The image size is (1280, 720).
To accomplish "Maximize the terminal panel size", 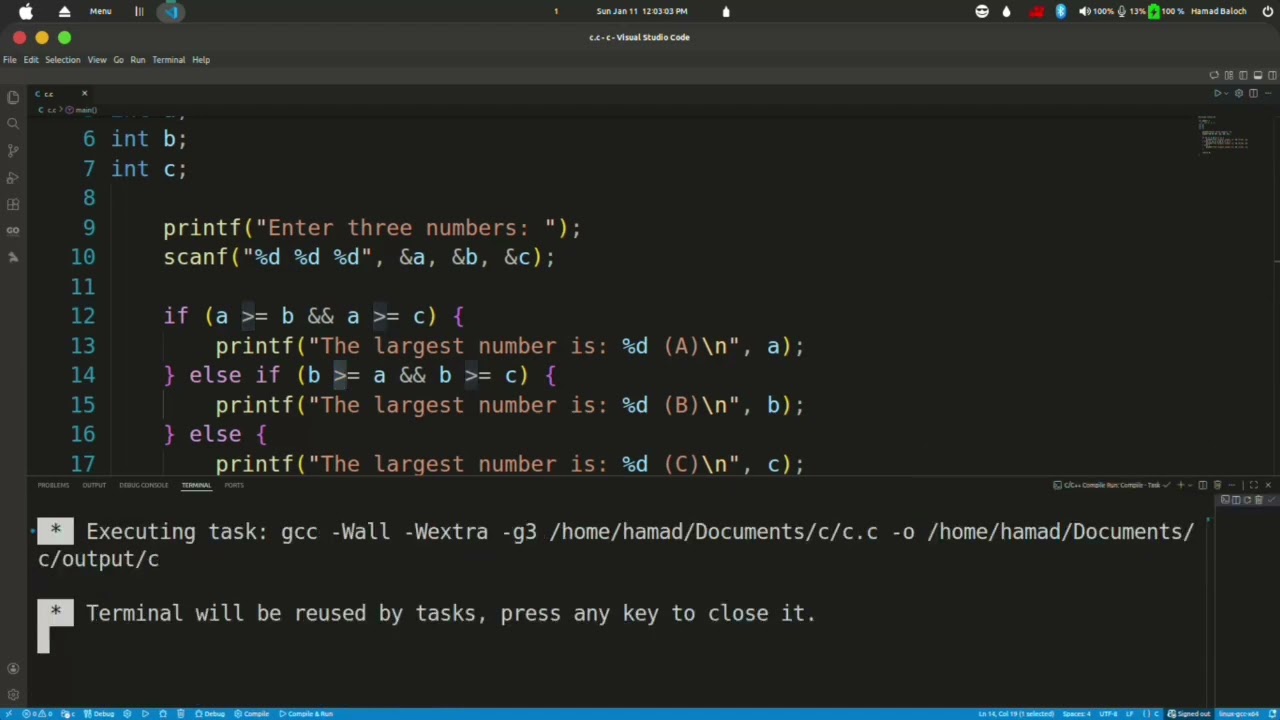I will pos(1253,485).
